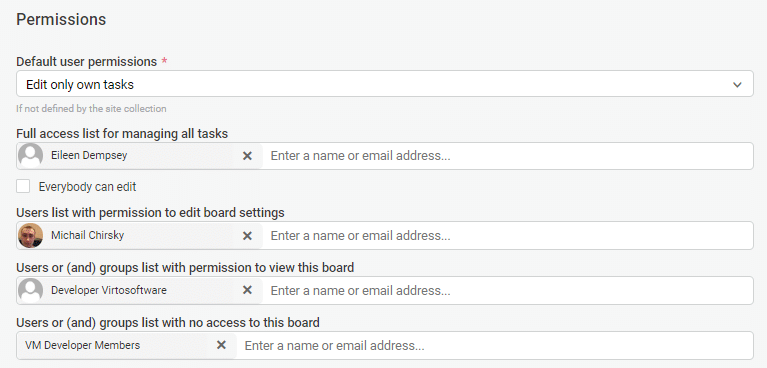Click Eileen Dempsey's avatar icon
Image resolution: width=767 pixels, height=368 pixels.
click(30, 156)
